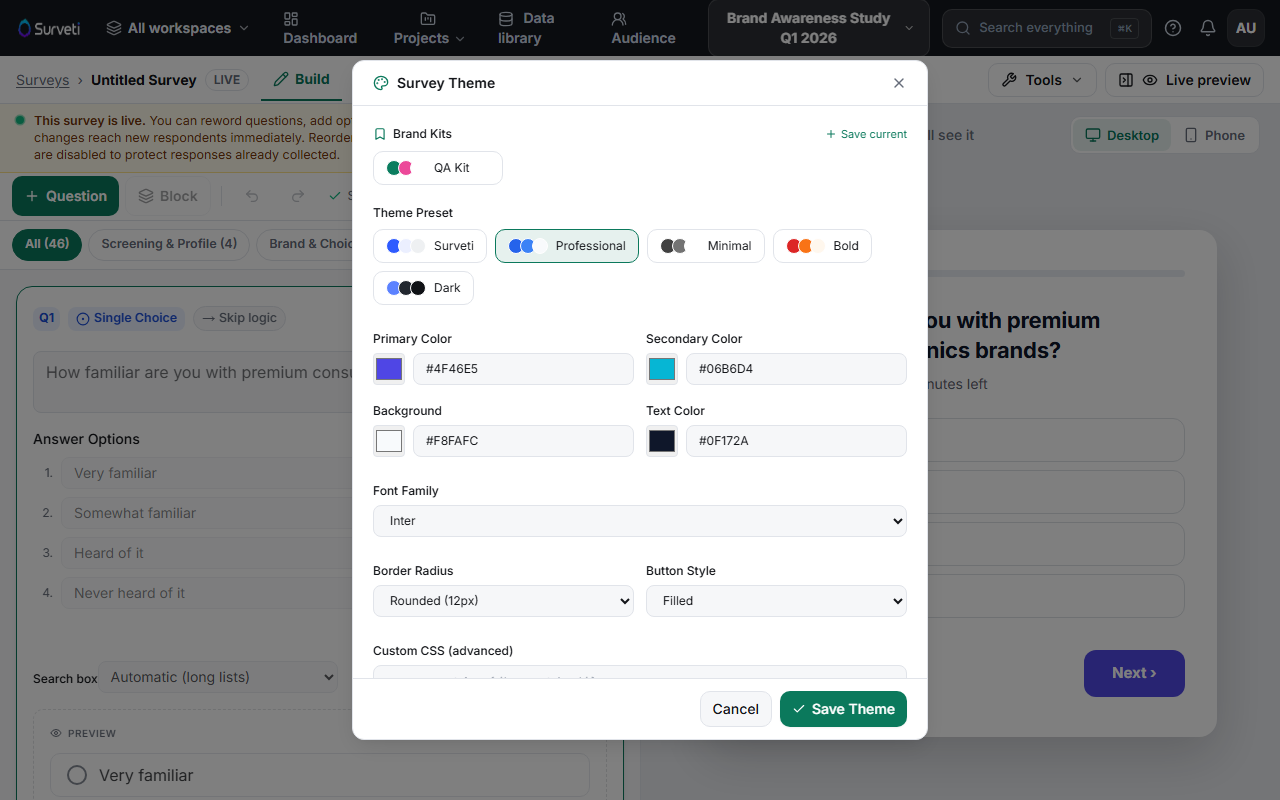Click the Skip logic chip

(x=240, y=318)
